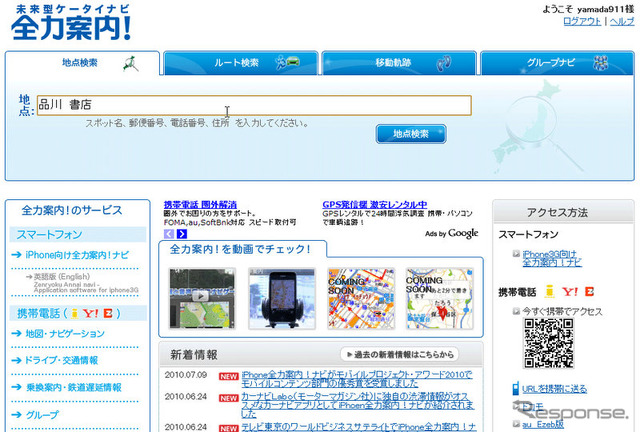Click the 携帯電話 圏外解消 ad link
The height and width of the screenshot is (432, 640).
(200, 205)
